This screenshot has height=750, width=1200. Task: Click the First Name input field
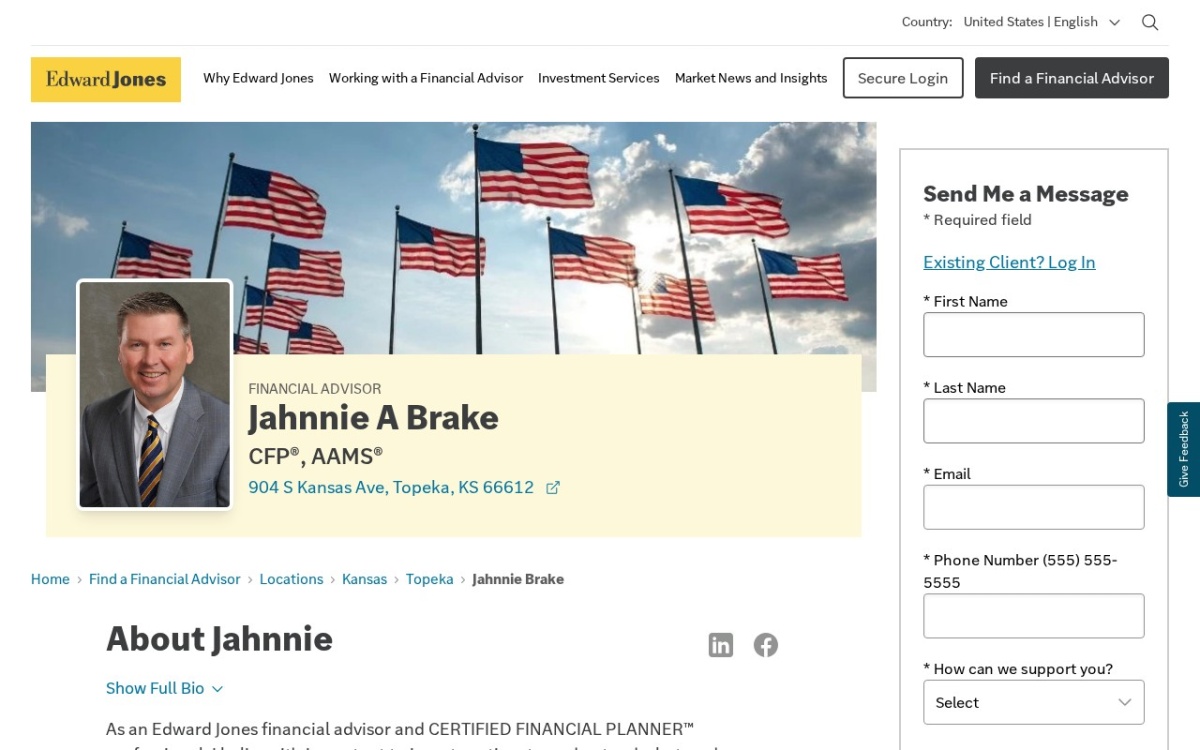(x=1033, y=335)
